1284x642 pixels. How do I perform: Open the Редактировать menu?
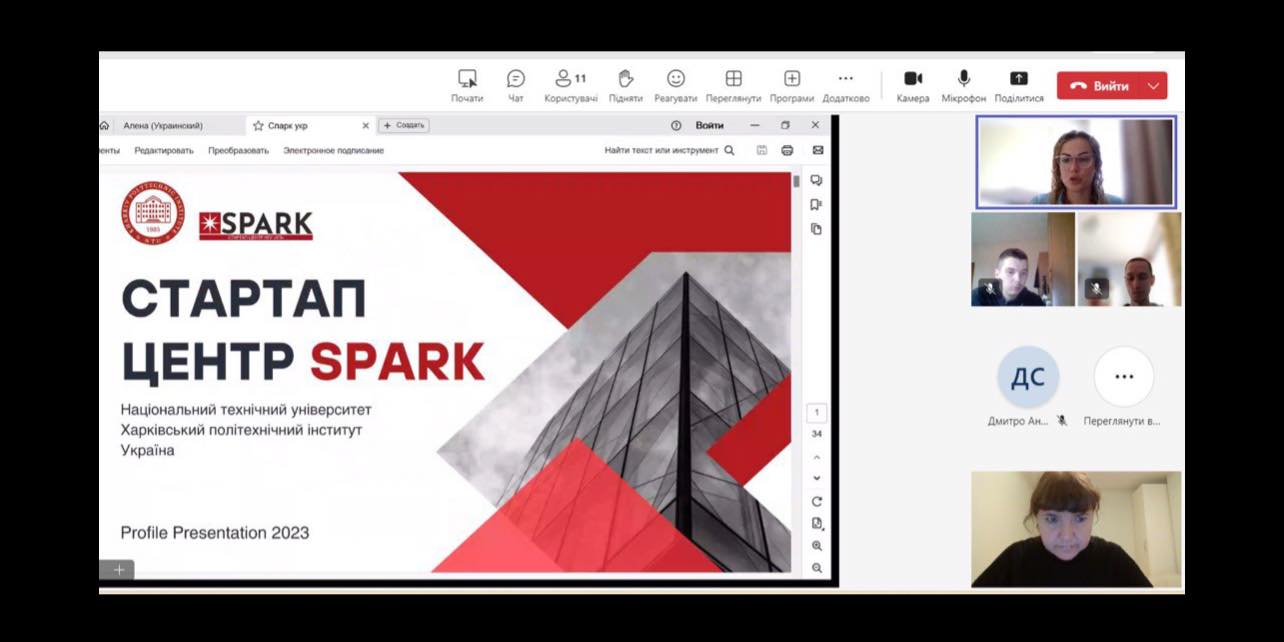click(x=164, y=151)
